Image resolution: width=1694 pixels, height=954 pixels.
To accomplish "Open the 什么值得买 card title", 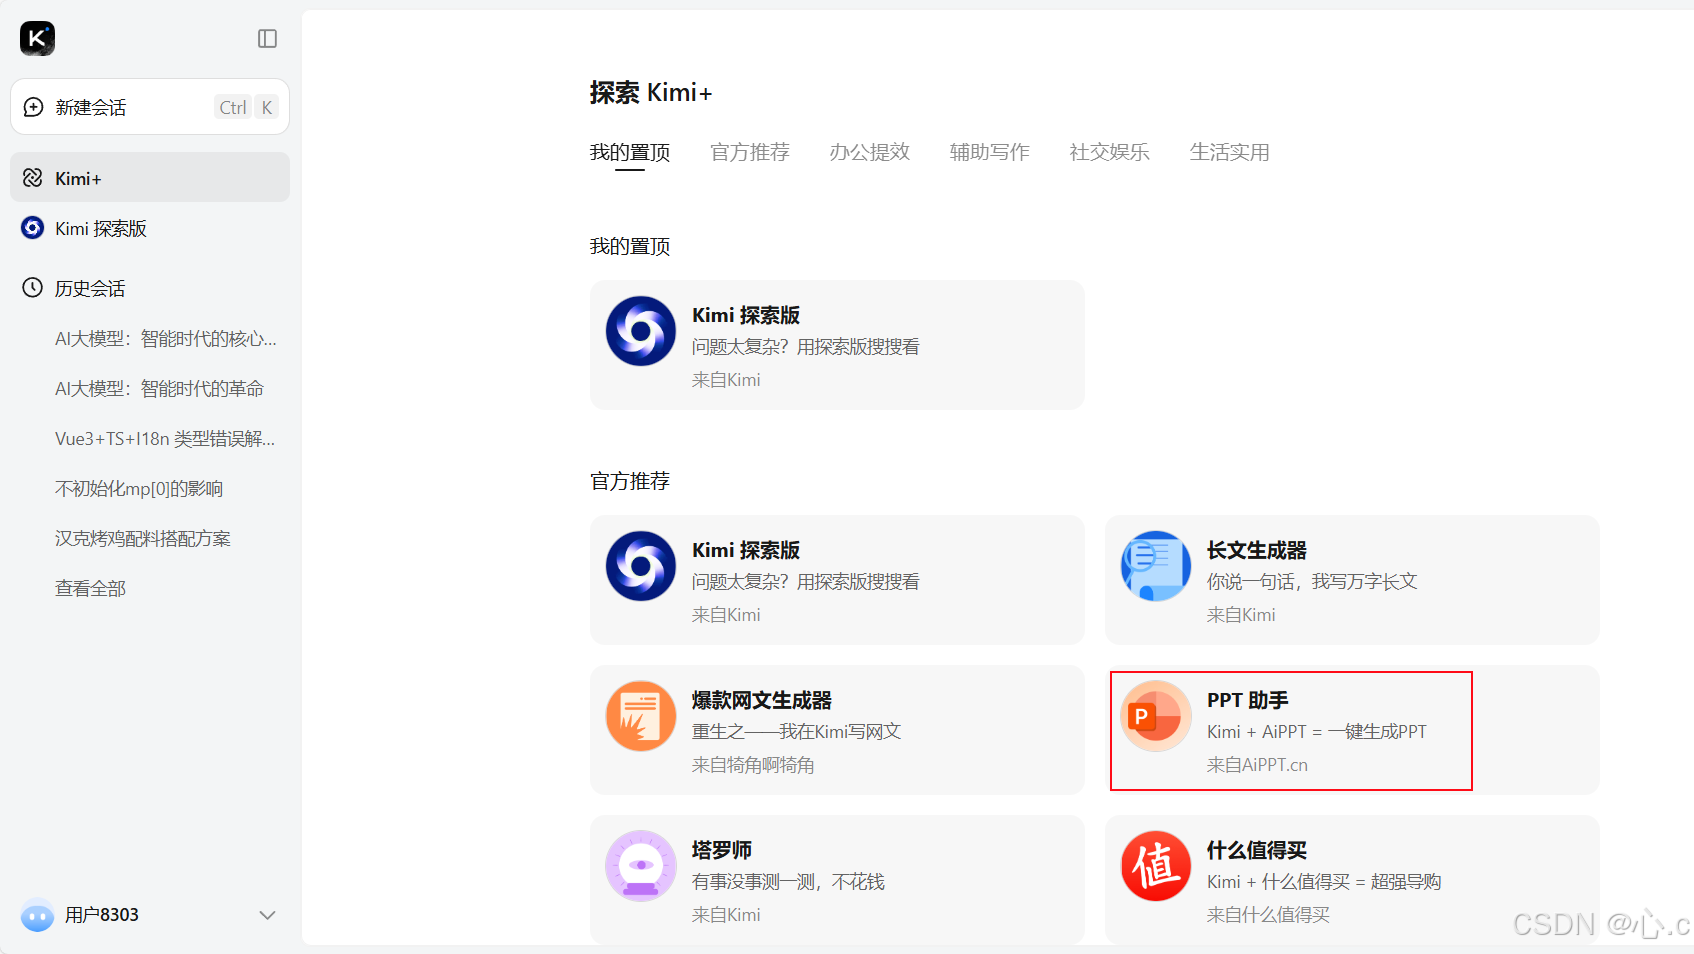I will click(x=1257, y=850).
